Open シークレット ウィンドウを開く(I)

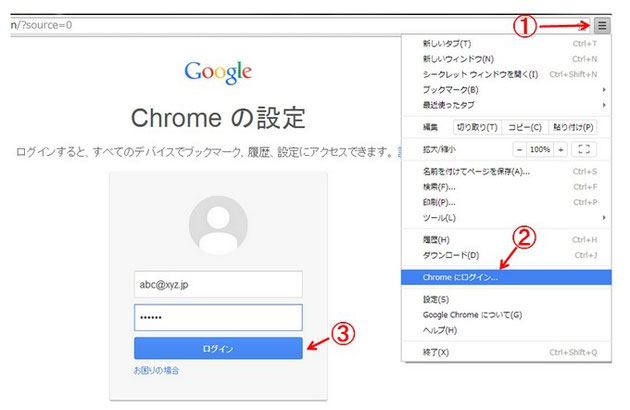tap(506, 74)
